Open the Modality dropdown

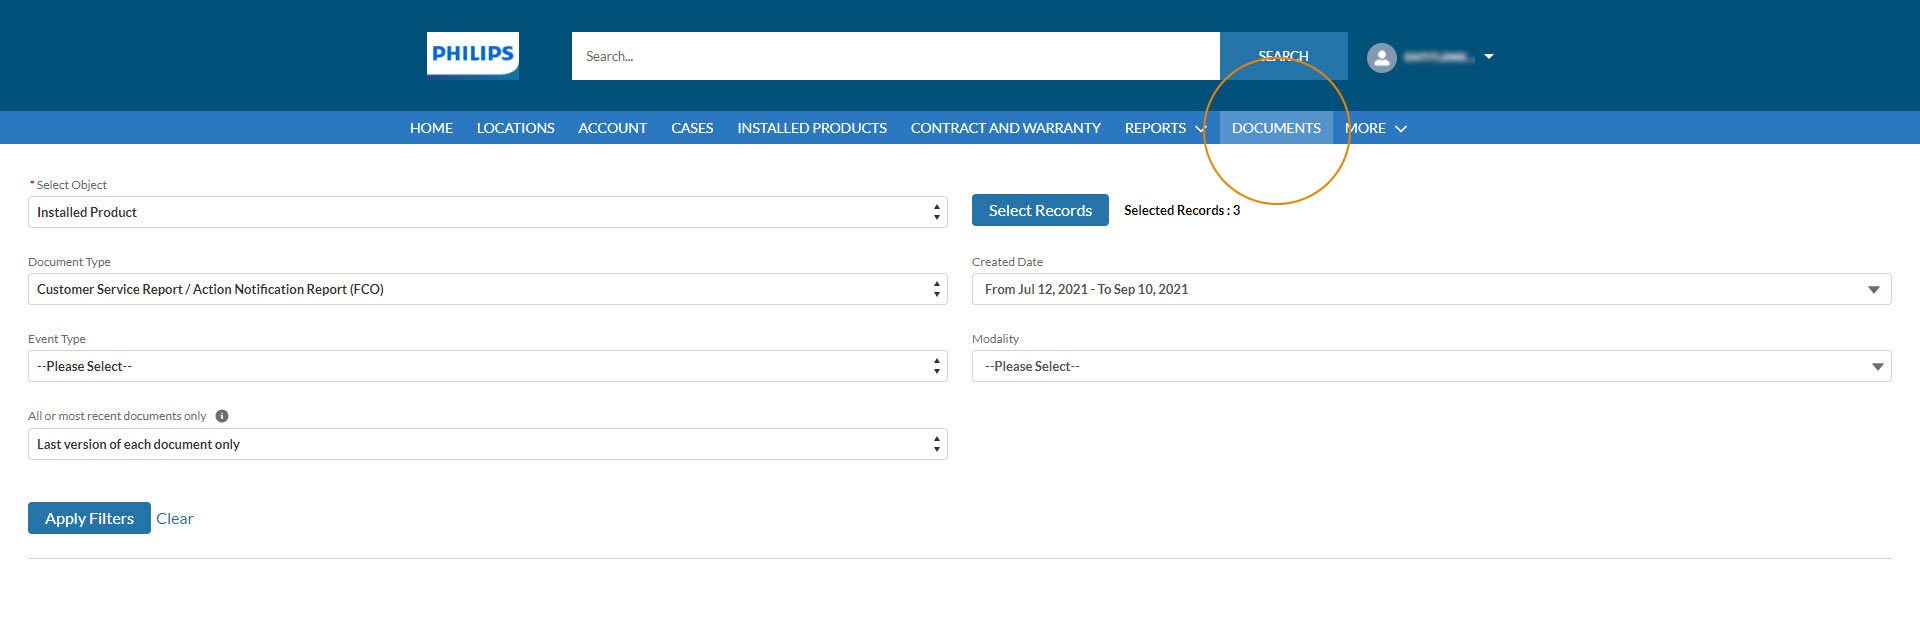1430,366
